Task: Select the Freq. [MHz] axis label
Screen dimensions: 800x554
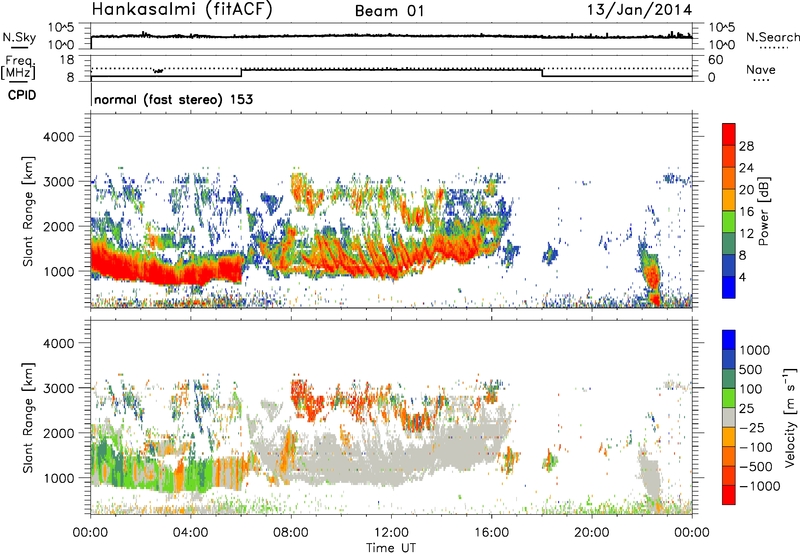Action: (19, 67)
